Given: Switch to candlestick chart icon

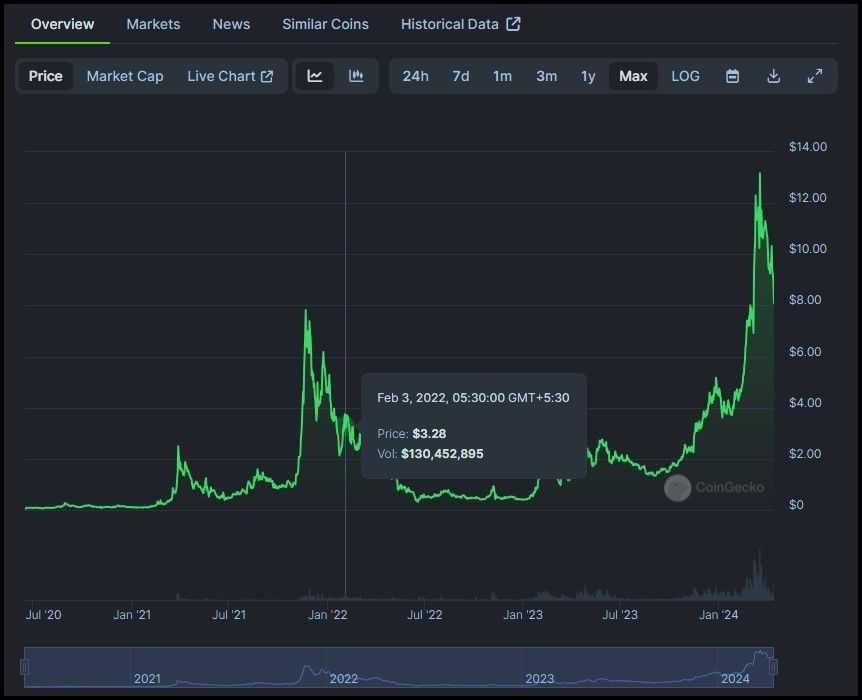Looking at the screenshot, I should click(355, 75).
